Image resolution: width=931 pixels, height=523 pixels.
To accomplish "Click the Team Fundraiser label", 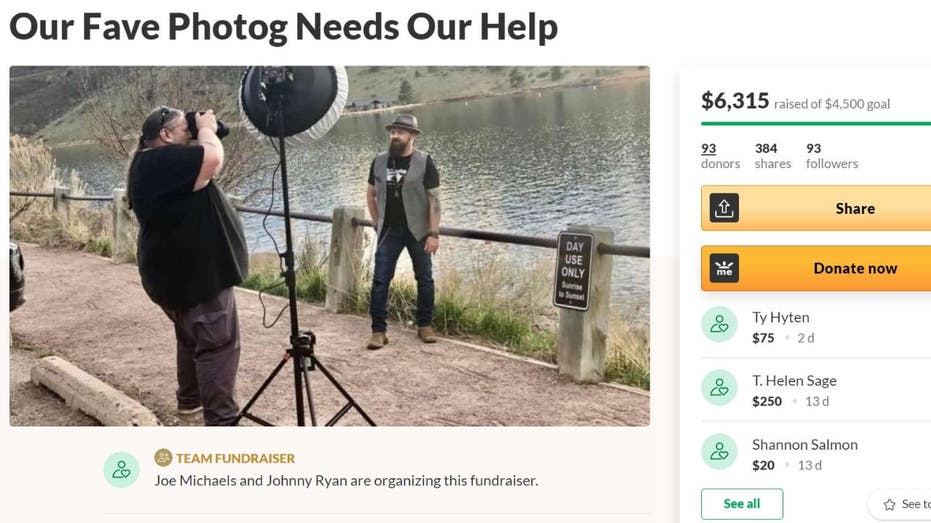I will (x=235, y=458).
